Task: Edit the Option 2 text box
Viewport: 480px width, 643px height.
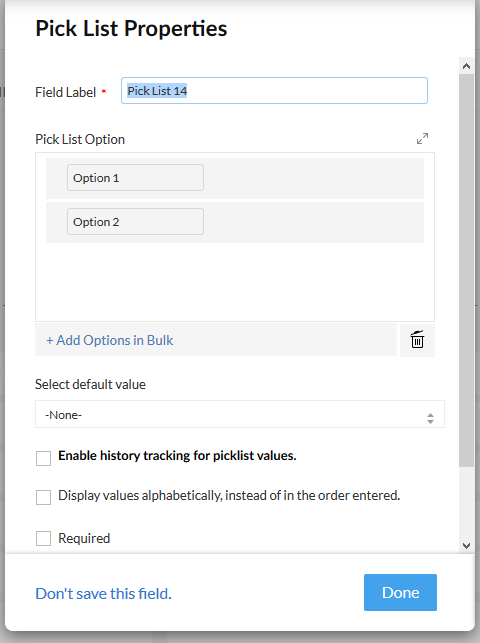Action: pos(135,221)
